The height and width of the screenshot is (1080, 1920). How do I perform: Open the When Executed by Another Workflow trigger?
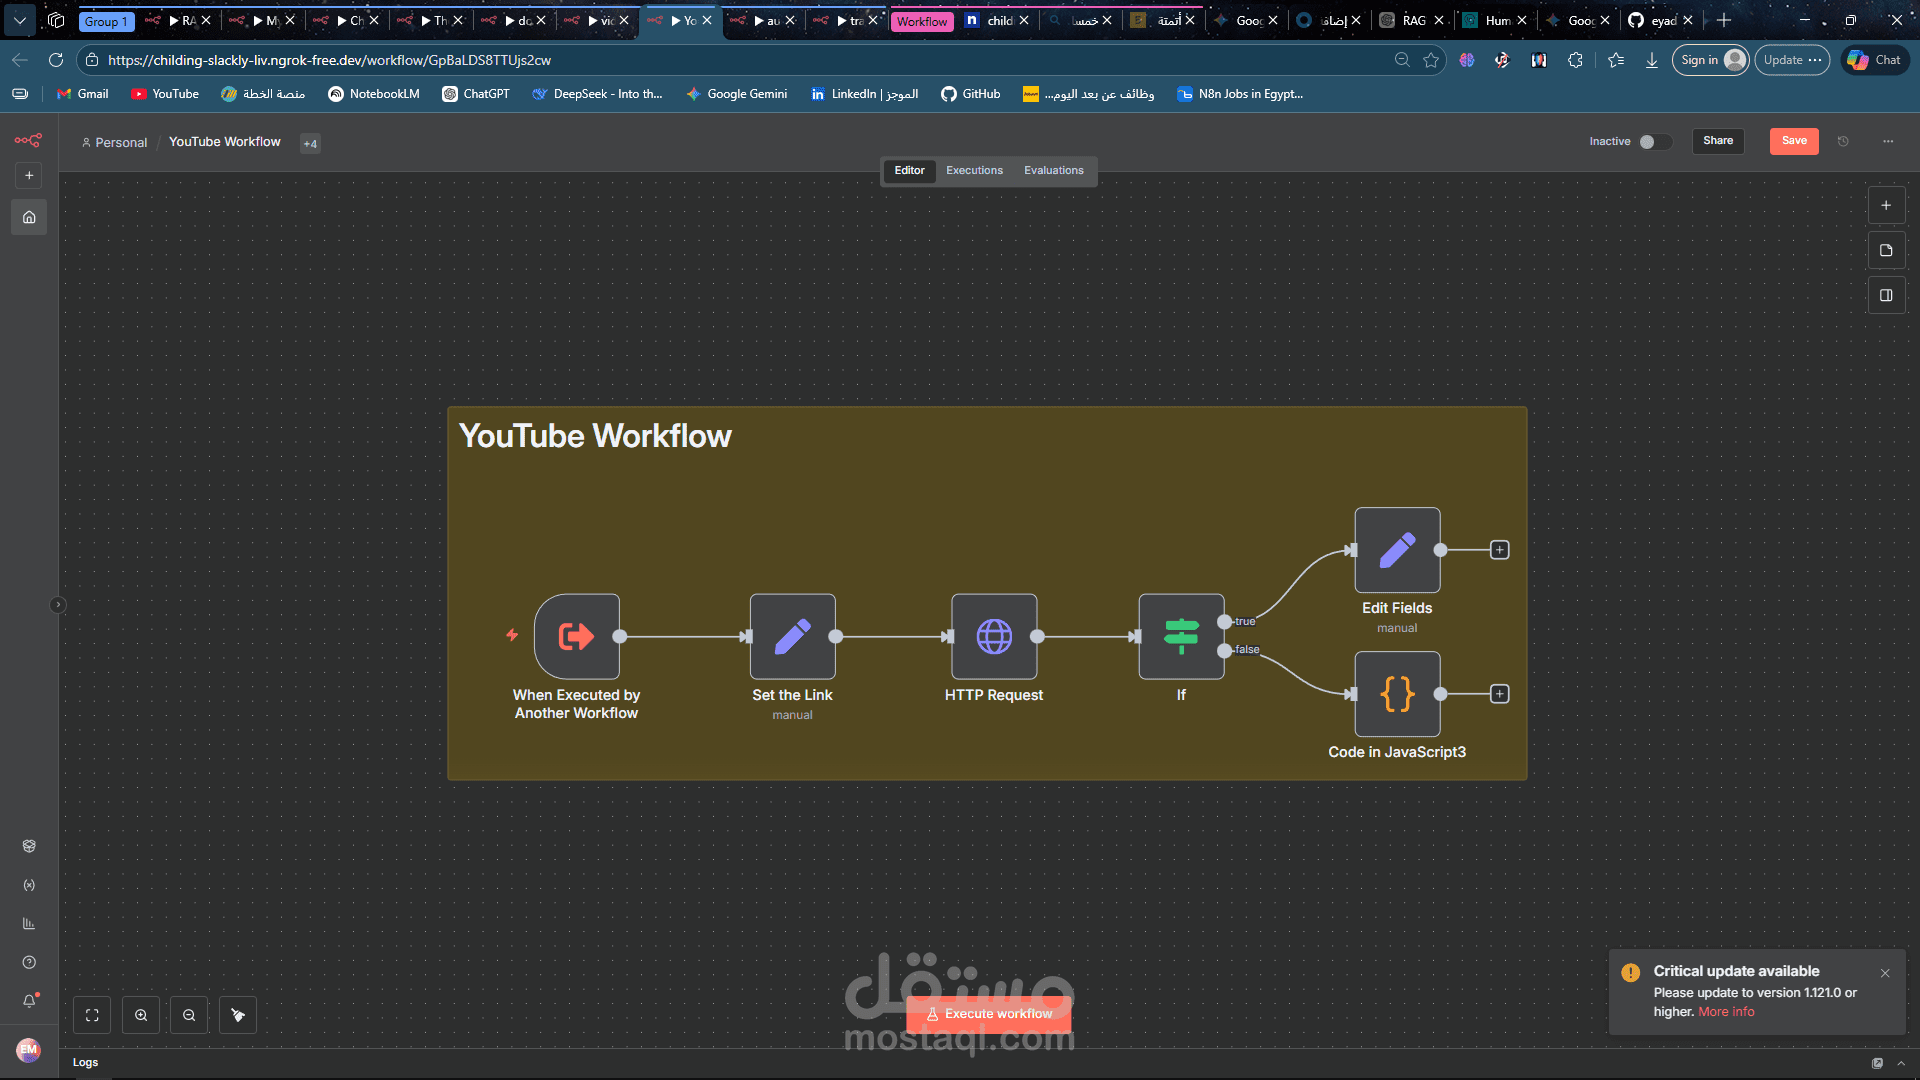click(x=576, y=637)
